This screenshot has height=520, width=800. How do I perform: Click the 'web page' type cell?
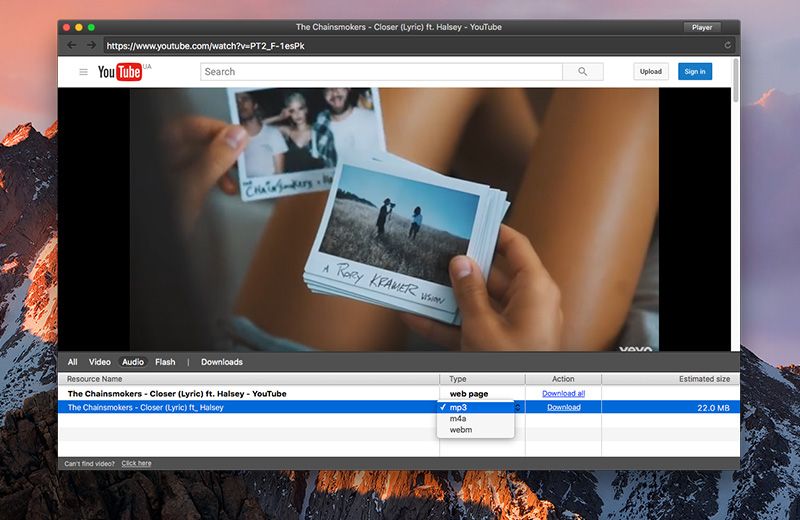(x=469, y=394)
